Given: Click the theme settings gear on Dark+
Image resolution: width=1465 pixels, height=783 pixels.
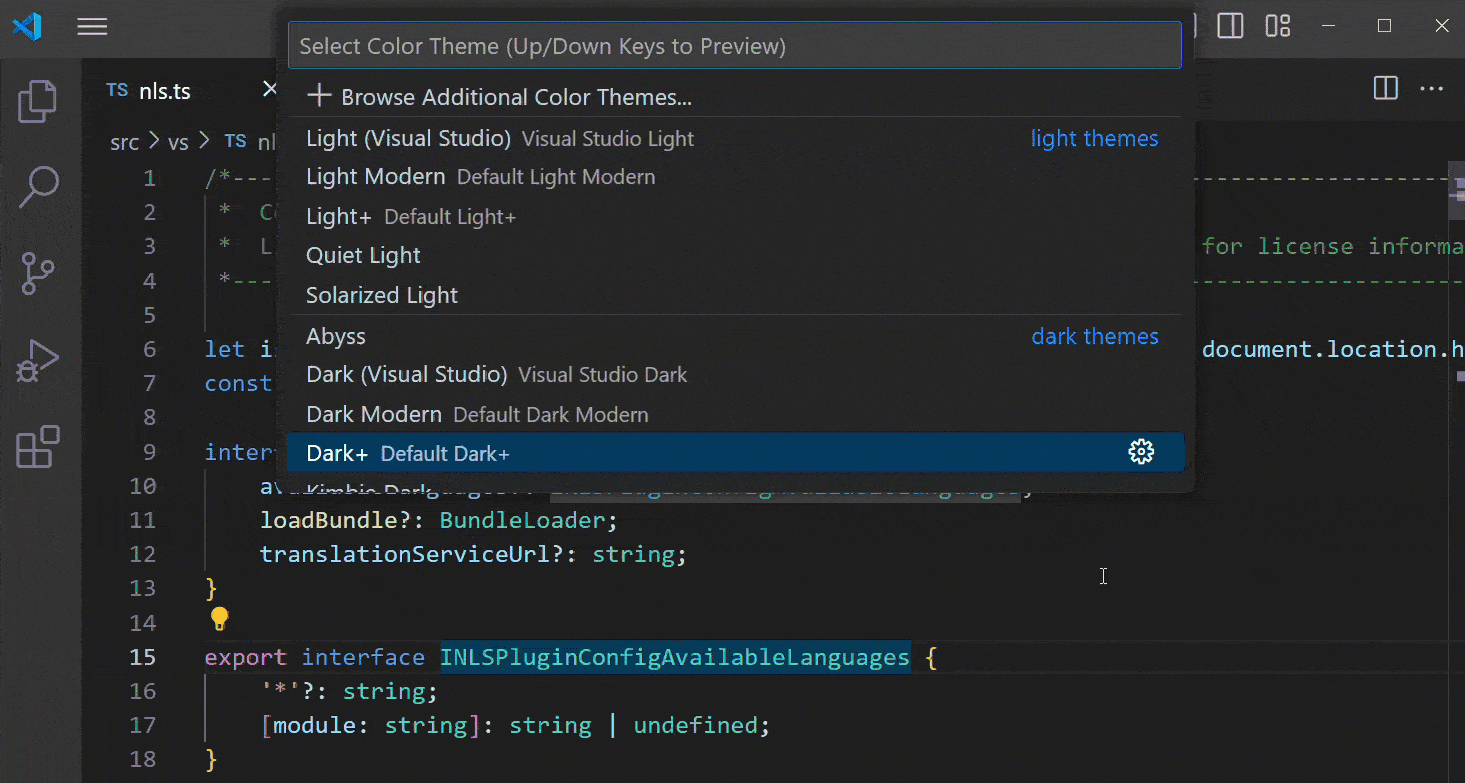Looking at the screenshot, I should click(x=1141, y=452).
